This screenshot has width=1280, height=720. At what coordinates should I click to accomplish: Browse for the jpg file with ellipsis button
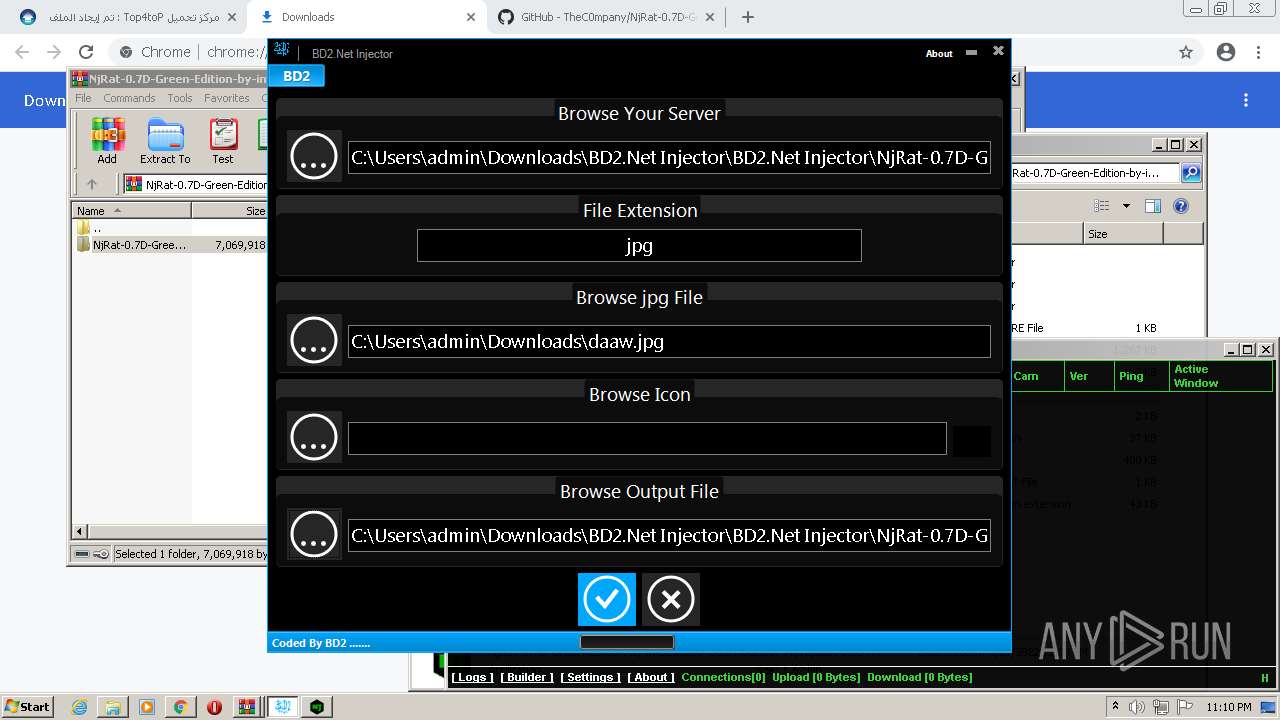[314, 340]
